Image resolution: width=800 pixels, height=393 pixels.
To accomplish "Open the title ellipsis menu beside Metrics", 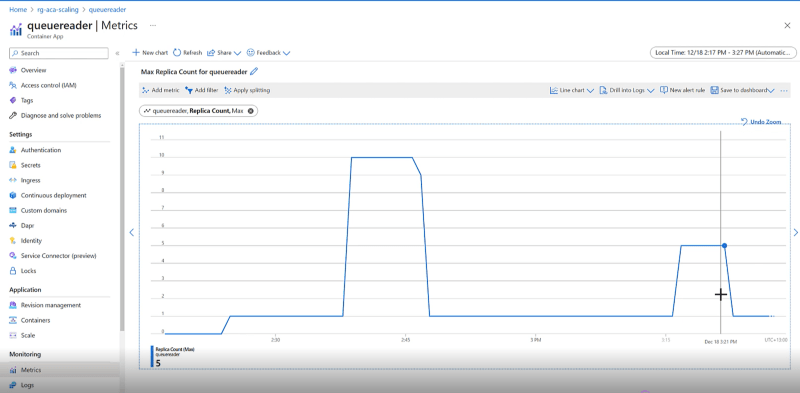I will tap(153, 25).
